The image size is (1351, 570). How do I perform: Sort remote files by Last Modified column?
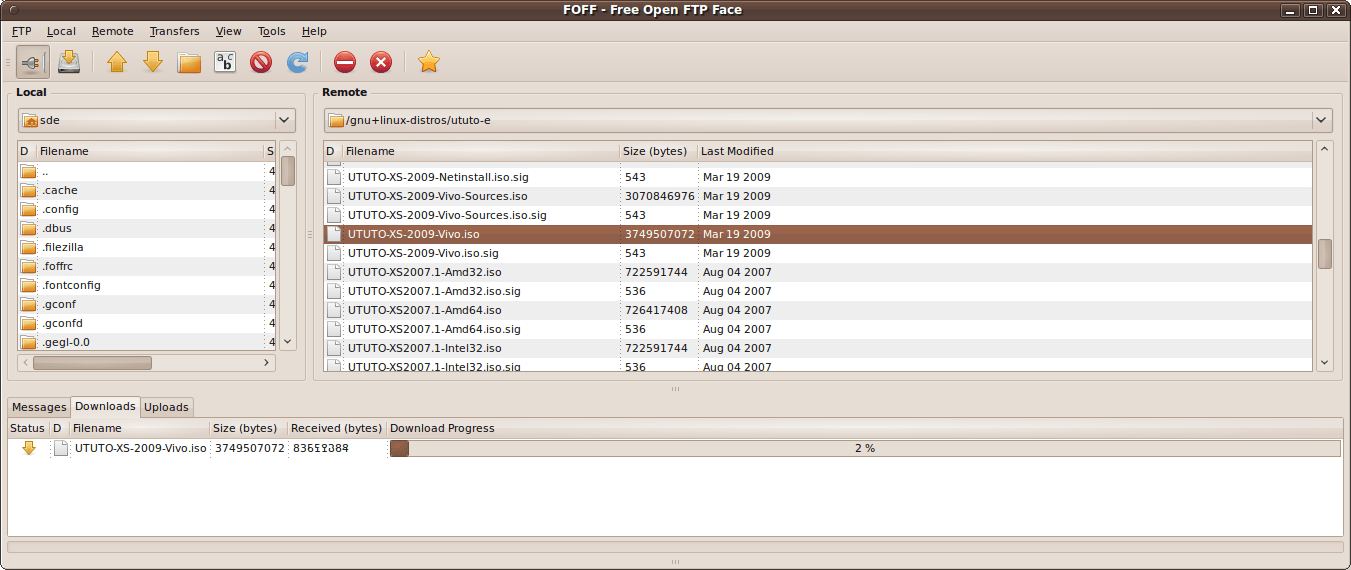click(x=737, y=151)
